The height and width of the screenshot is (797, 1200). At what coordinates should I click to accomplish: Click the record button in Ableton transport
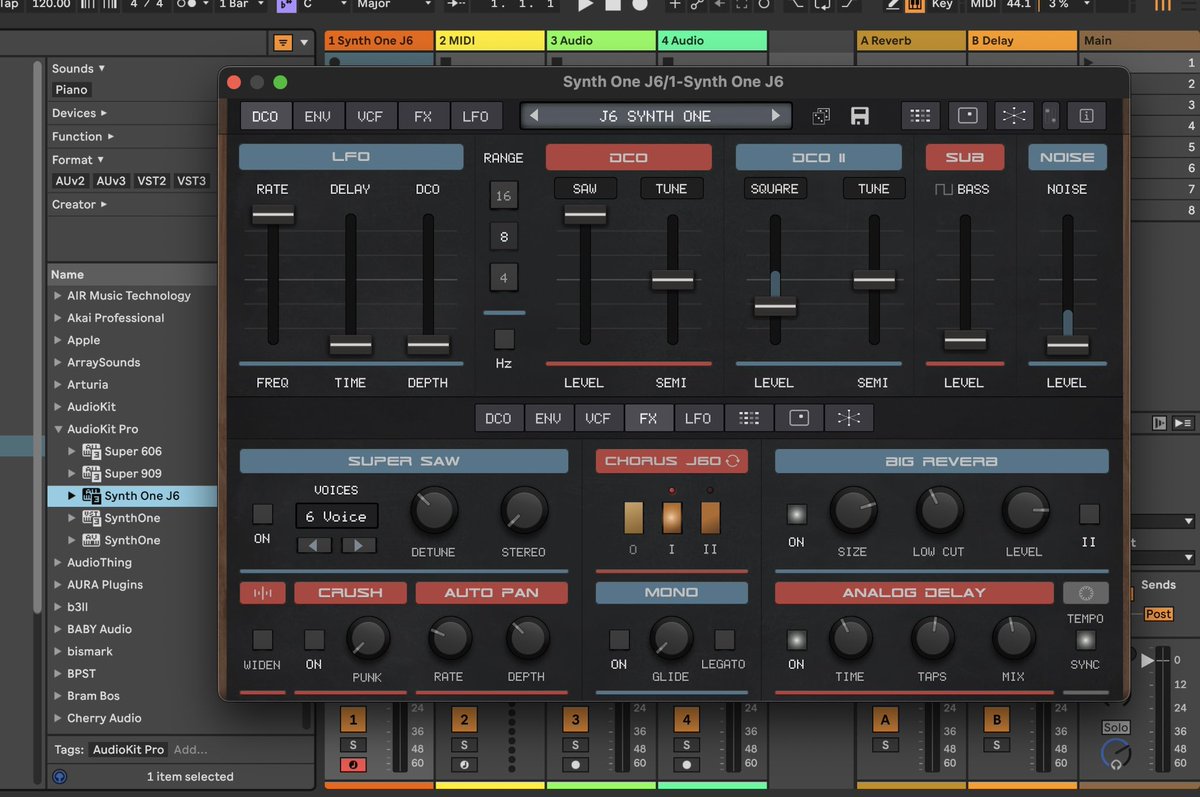tap(639, 5)
